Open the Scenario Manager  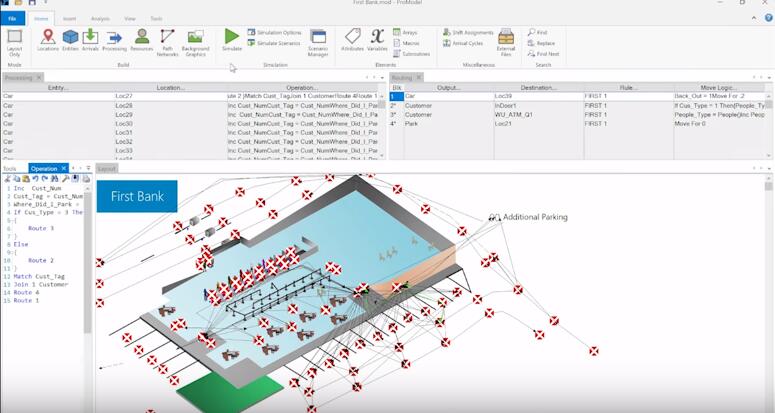(x=318, y=42)
